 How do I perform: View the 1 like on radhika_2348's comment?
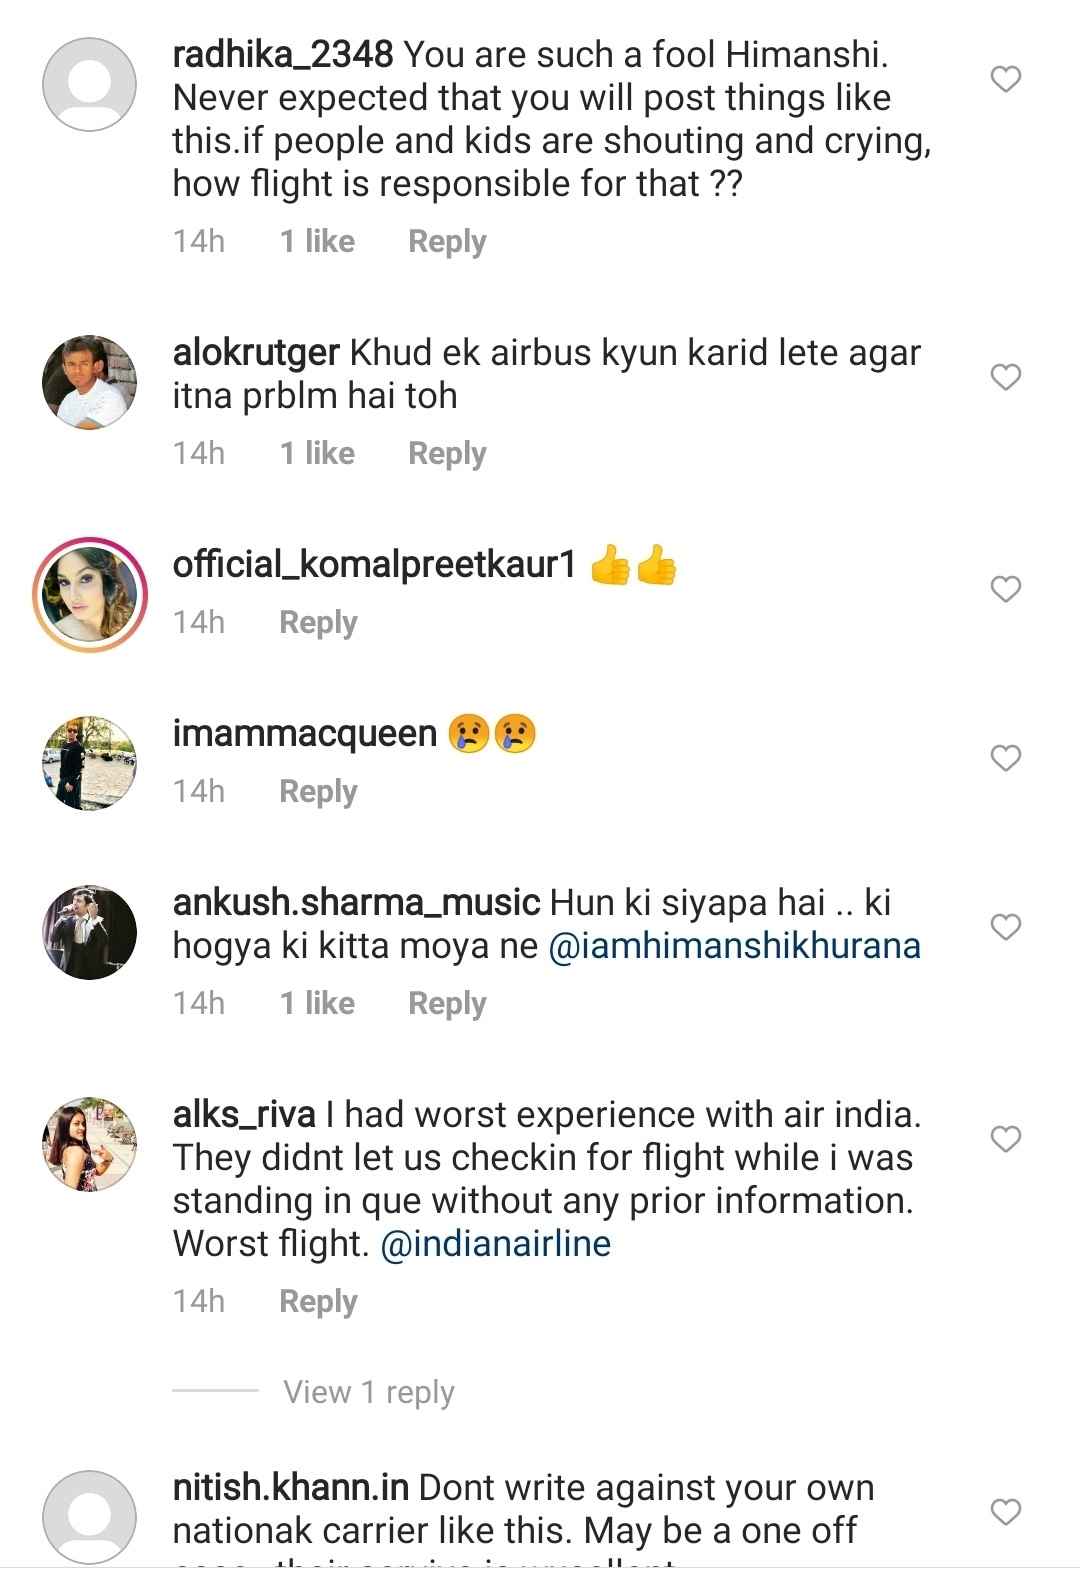point(317,242)
